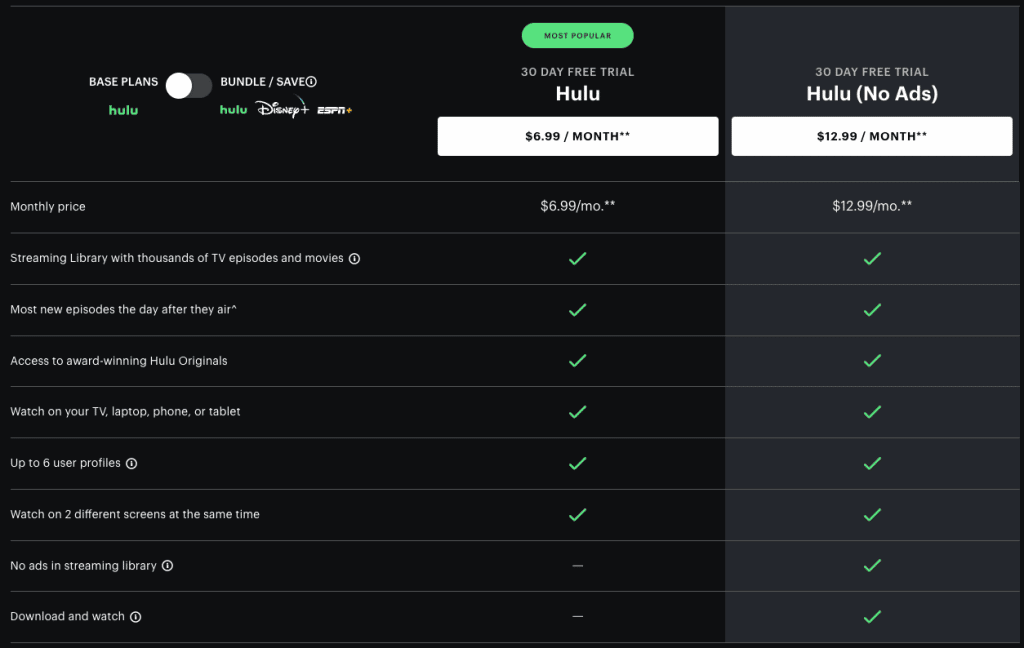Click Hulu column checkmark for Watch on your TV
The width and height of the screenshot is (1024, 648).
click(577, 412)
